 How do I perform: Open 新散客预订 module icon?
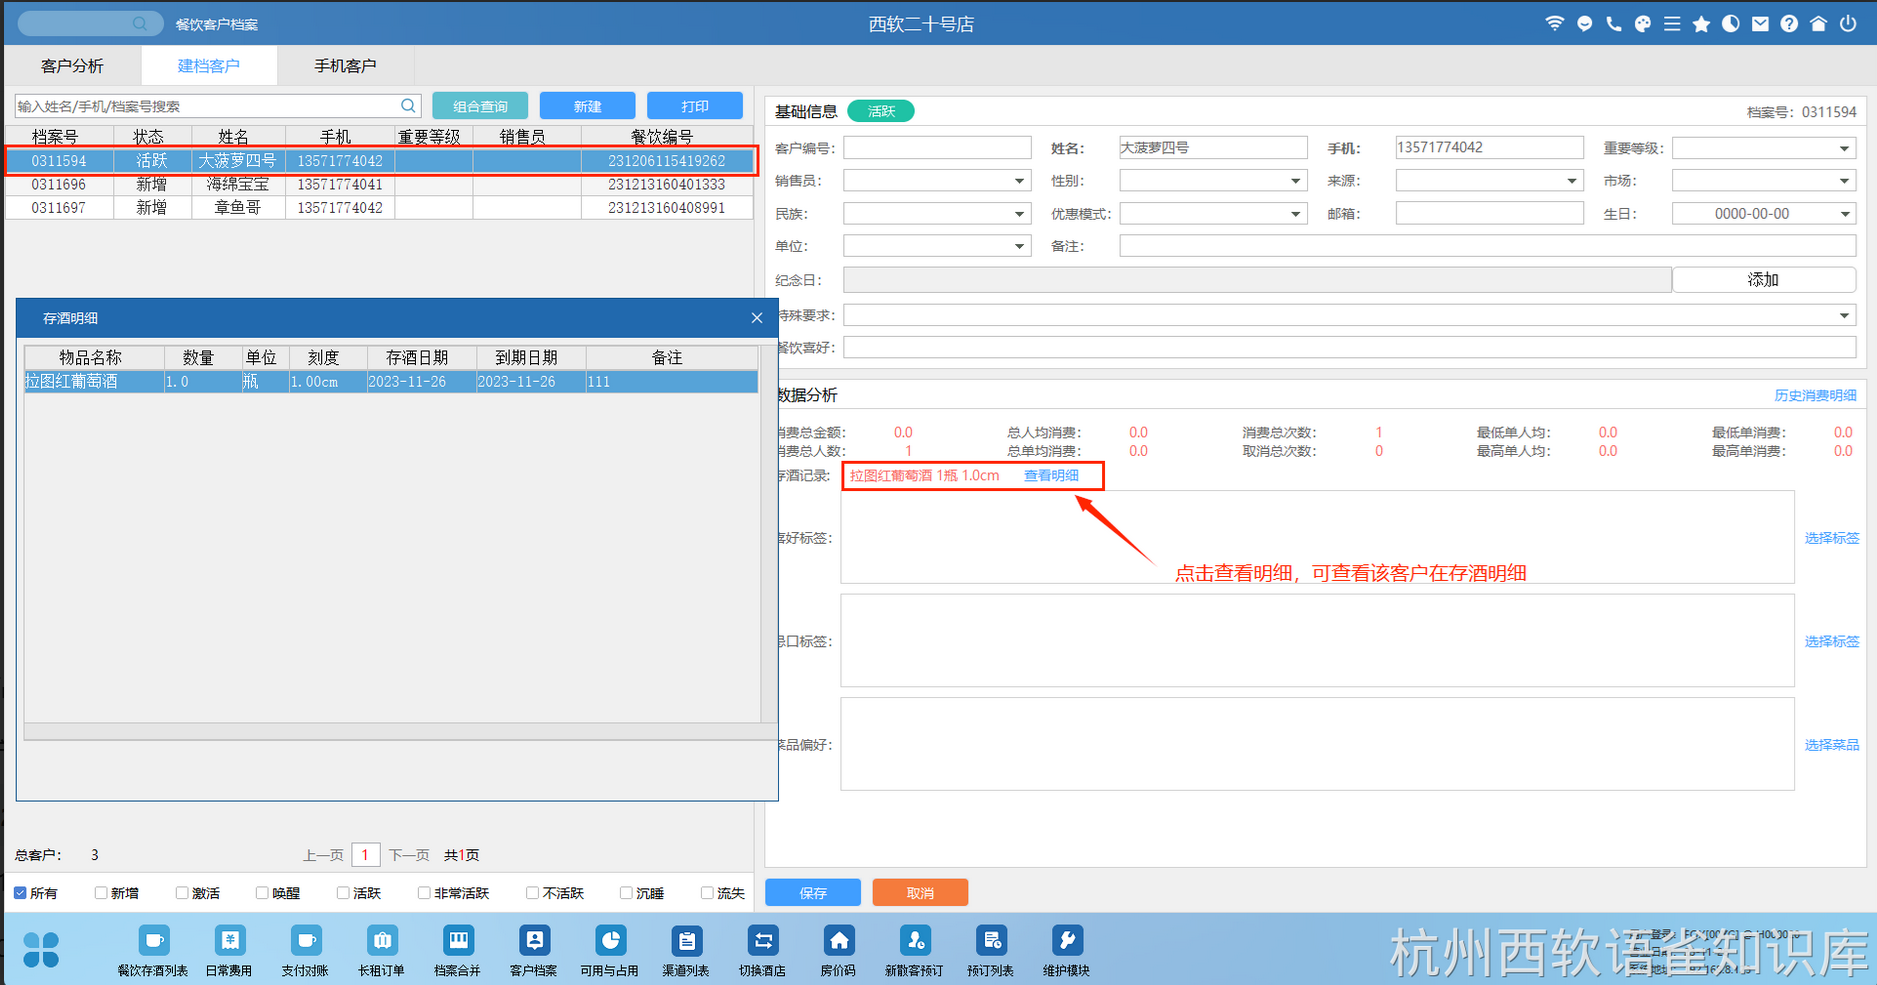click(914, 941)
